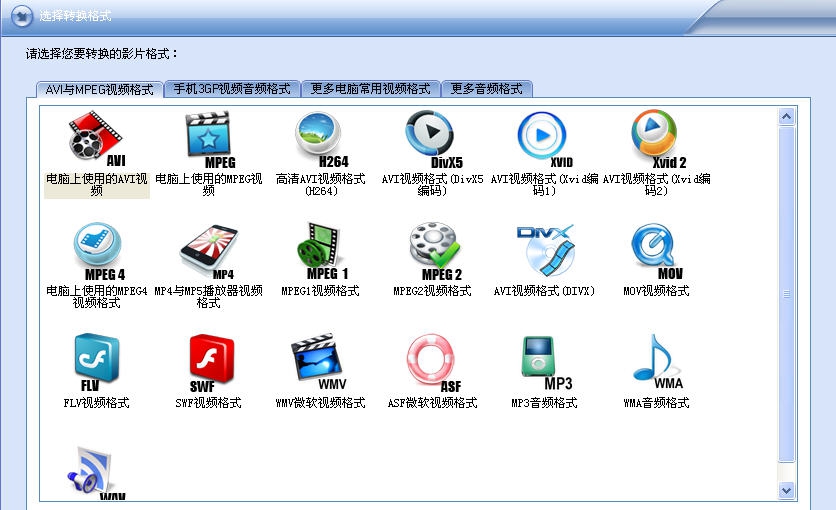Select the AVI film reel format icon
Screen dimensions: 836x510
tap(97, 138)
